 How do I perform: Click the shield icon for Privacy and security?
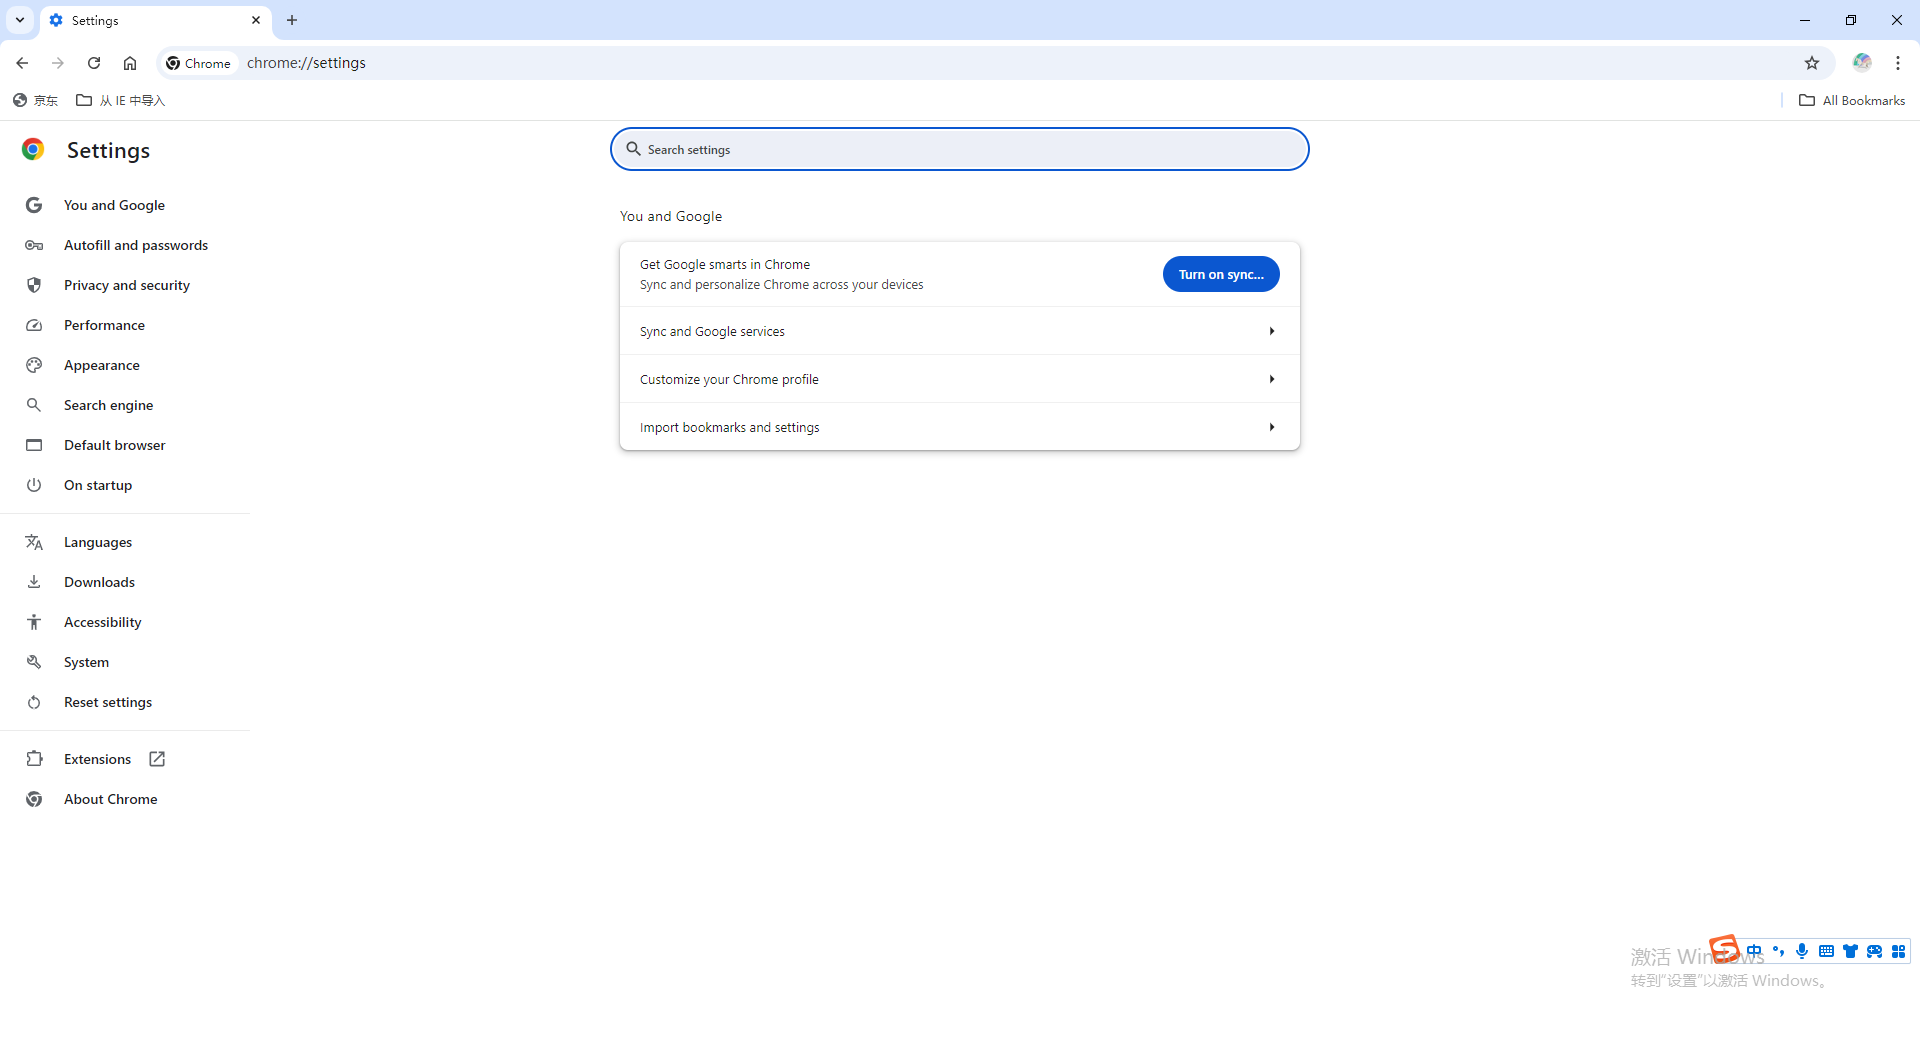coord(34,285)
